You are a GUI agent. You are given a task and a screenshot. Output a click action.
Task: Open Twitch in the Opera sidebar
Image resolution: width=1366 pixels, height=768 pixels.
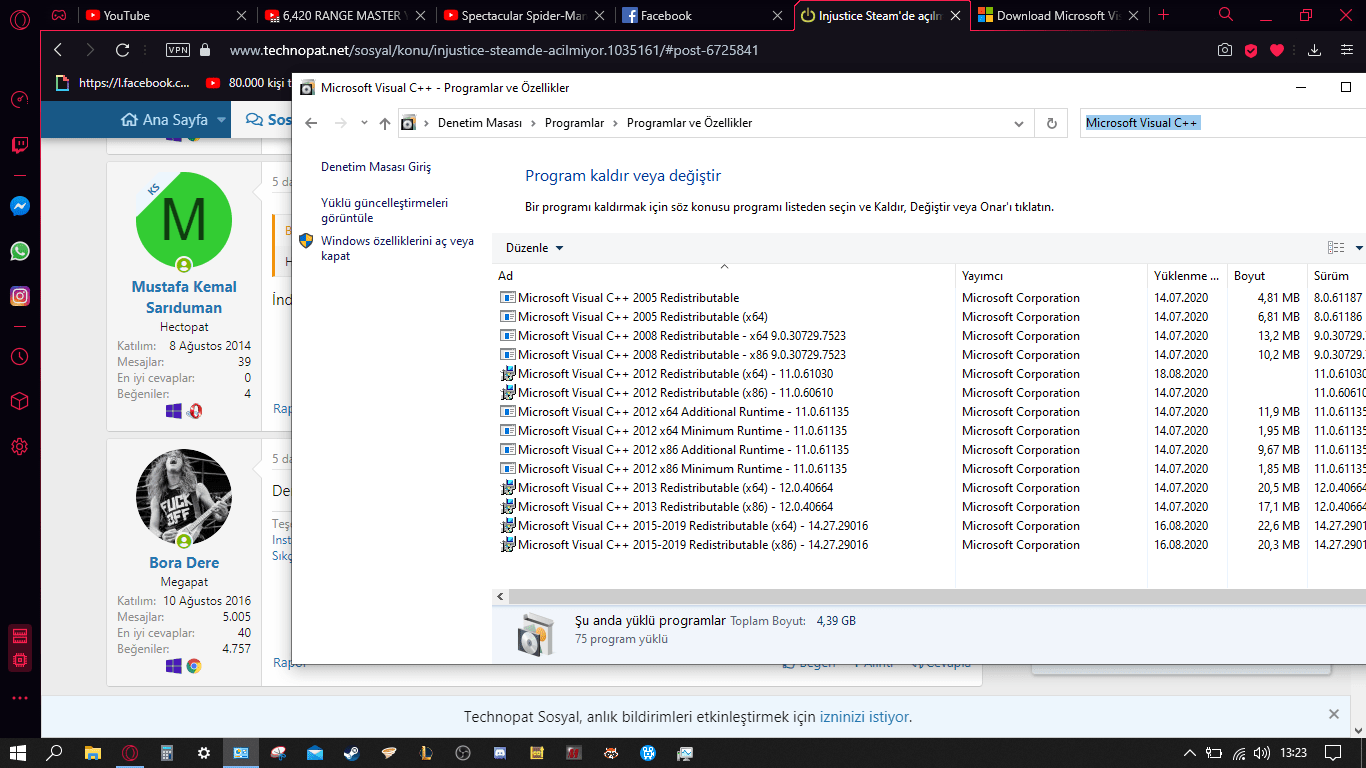coord(20,145)
